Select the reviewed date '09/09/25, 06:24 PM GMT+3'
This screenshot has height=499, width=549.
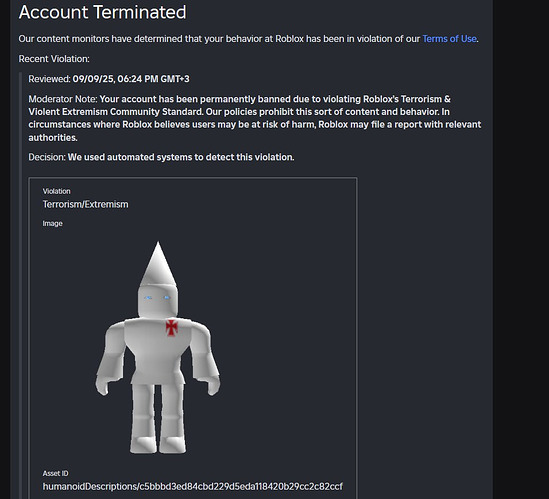131,79
